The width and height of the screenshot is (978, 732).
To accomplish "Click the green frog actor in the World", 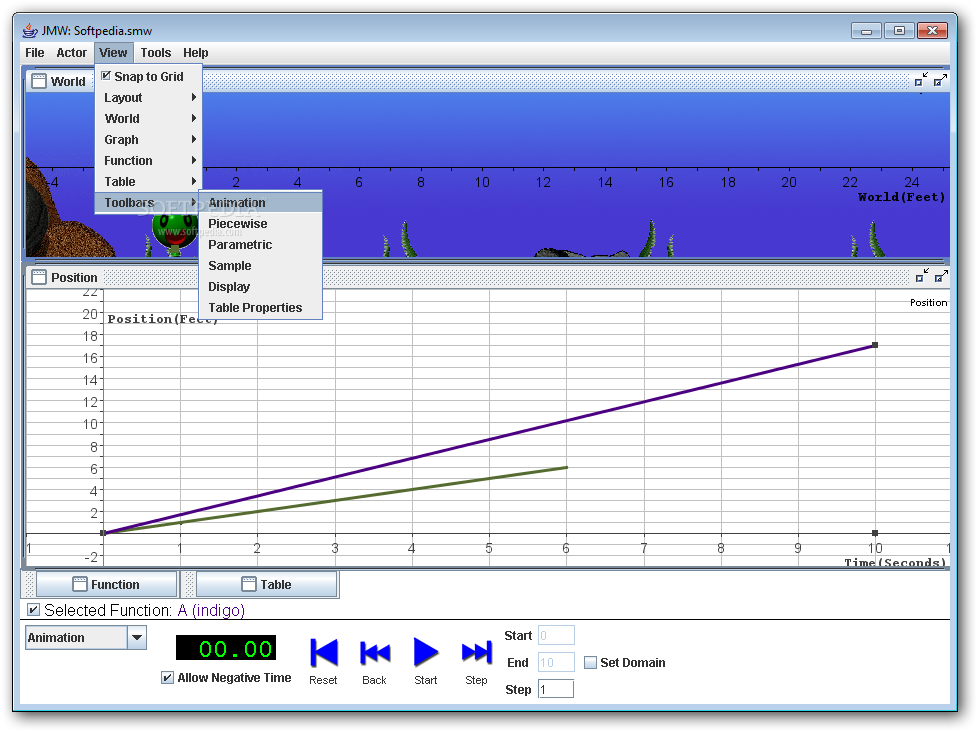I will pos(175,232).
